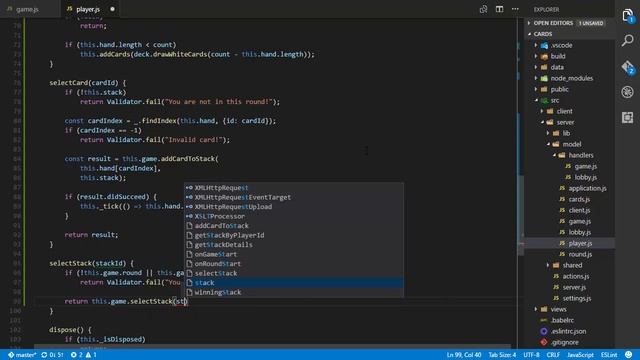Expand the views folder
This screenshot has height=360, width=640.
pos(558,309)
